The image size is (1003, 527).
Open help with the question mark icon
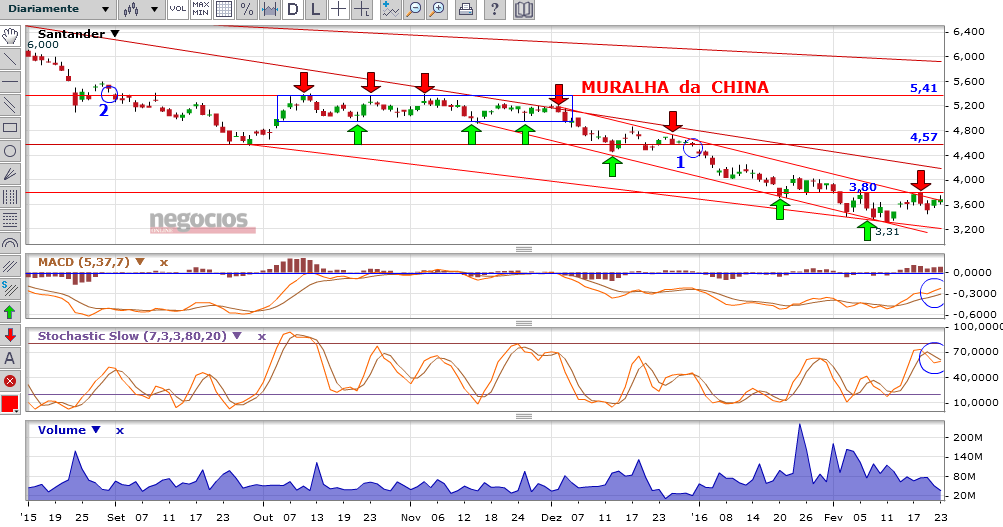494,9
